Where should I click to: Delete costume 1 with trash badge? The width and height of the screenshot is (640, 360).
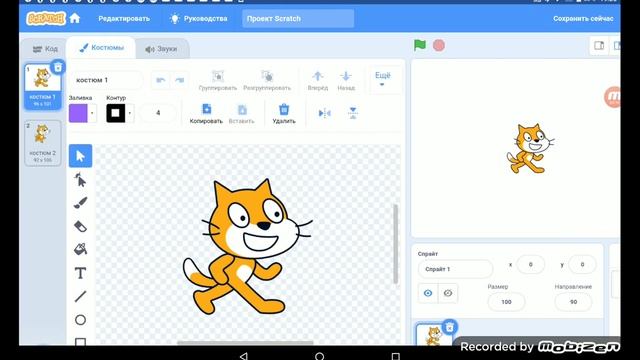coord(58,67)
